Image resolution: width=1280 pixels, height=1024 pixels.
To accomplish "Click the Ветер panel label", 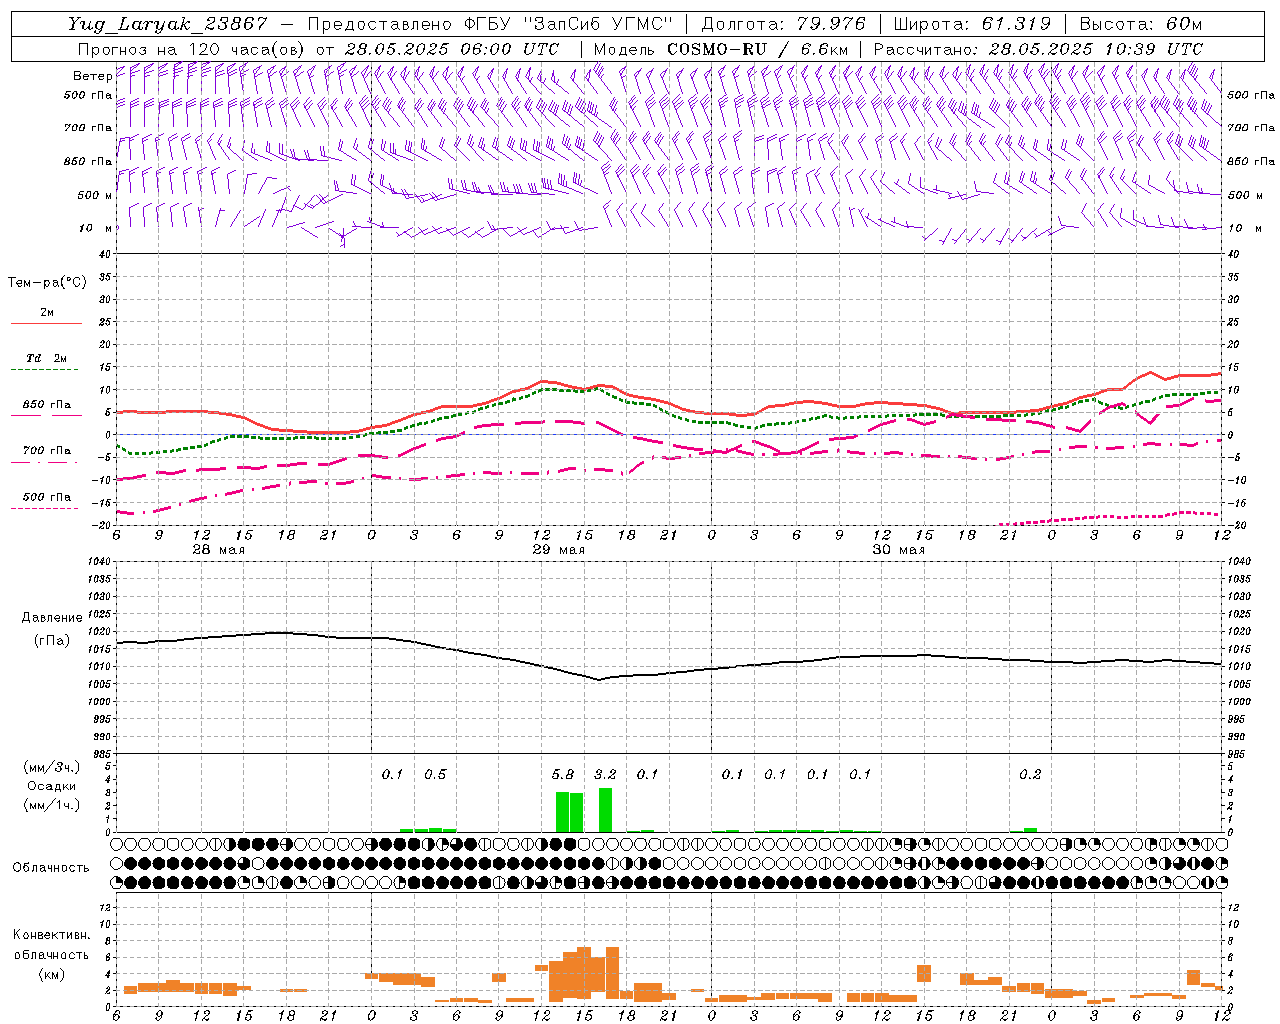I will coord(92,76).
